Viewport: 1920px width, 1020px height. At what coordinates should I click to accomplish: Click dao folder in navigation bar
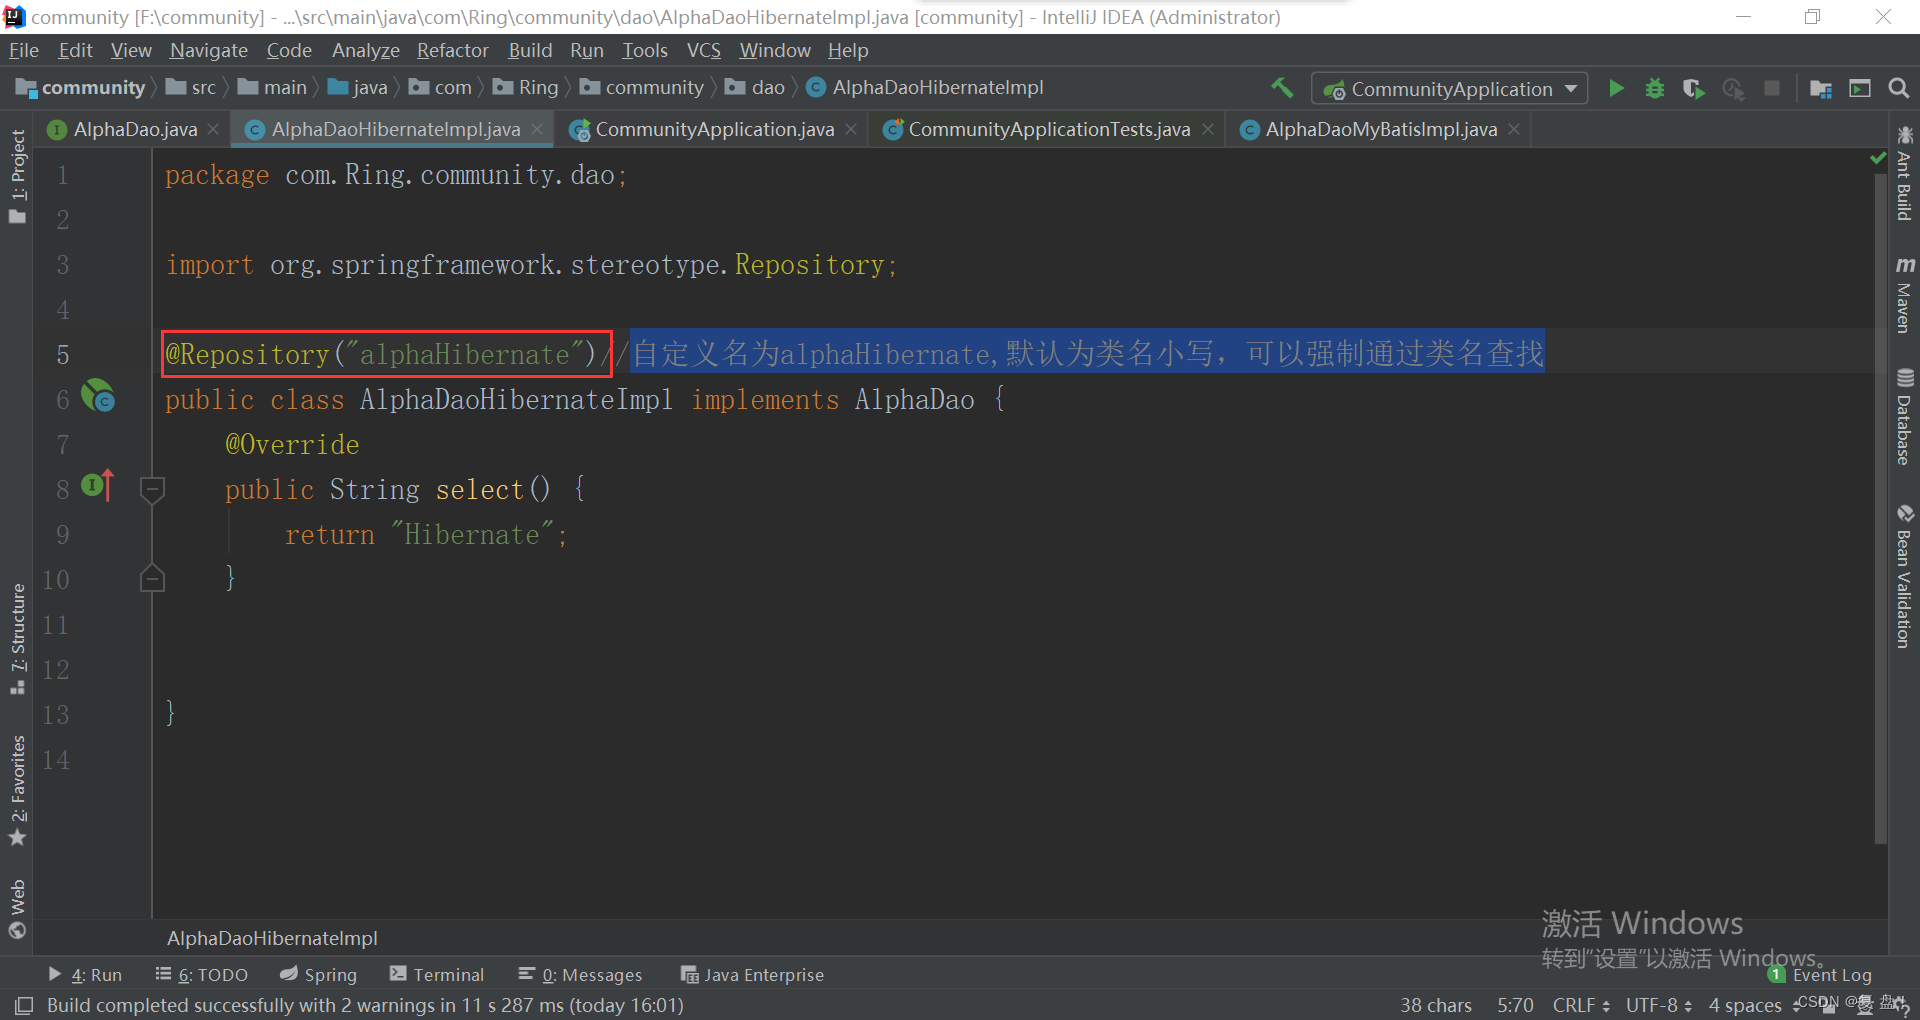755,88
